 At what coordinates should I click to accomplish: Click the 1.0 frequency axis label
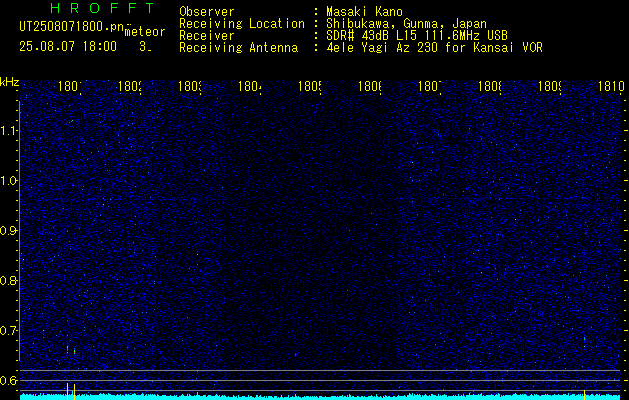pyautogui.click(x=9, y=181)
